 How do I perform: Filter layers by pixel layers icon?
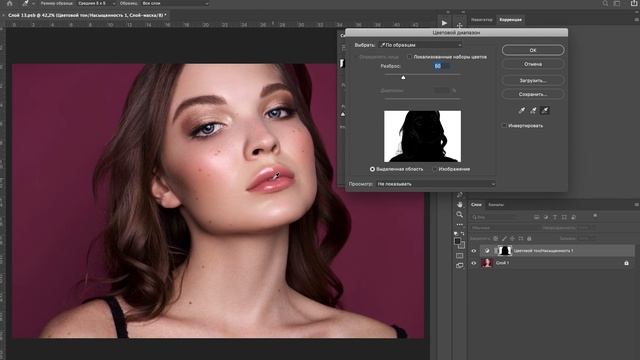[536, 218]
